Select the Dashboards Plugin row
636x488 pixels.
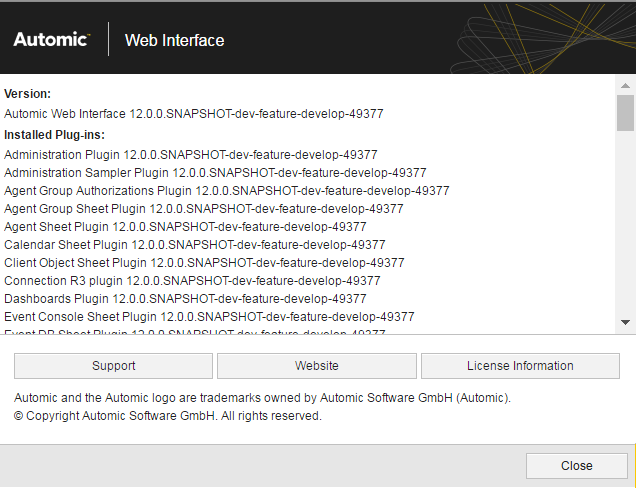[185, 299]
